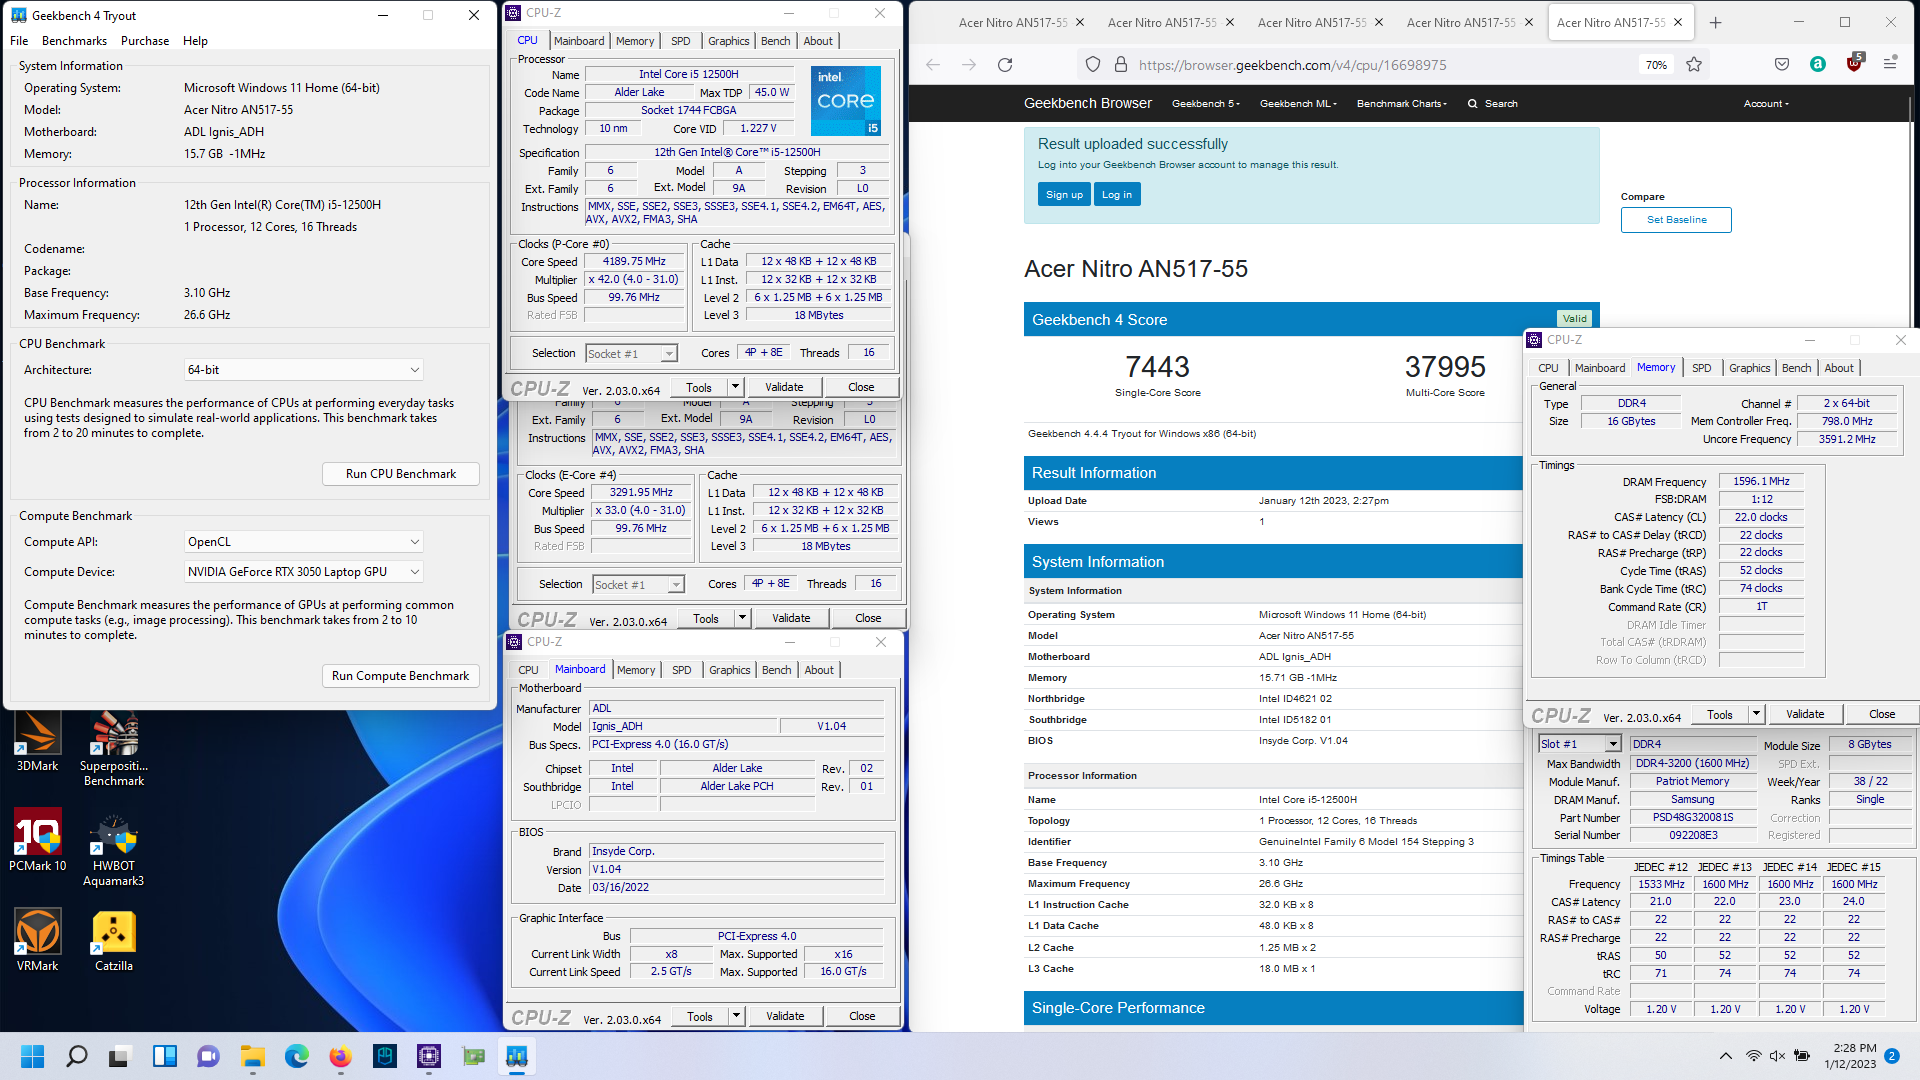Save page to Pocket
The height and width of the screenshot is (1080, 1920).
[1782, 64]
